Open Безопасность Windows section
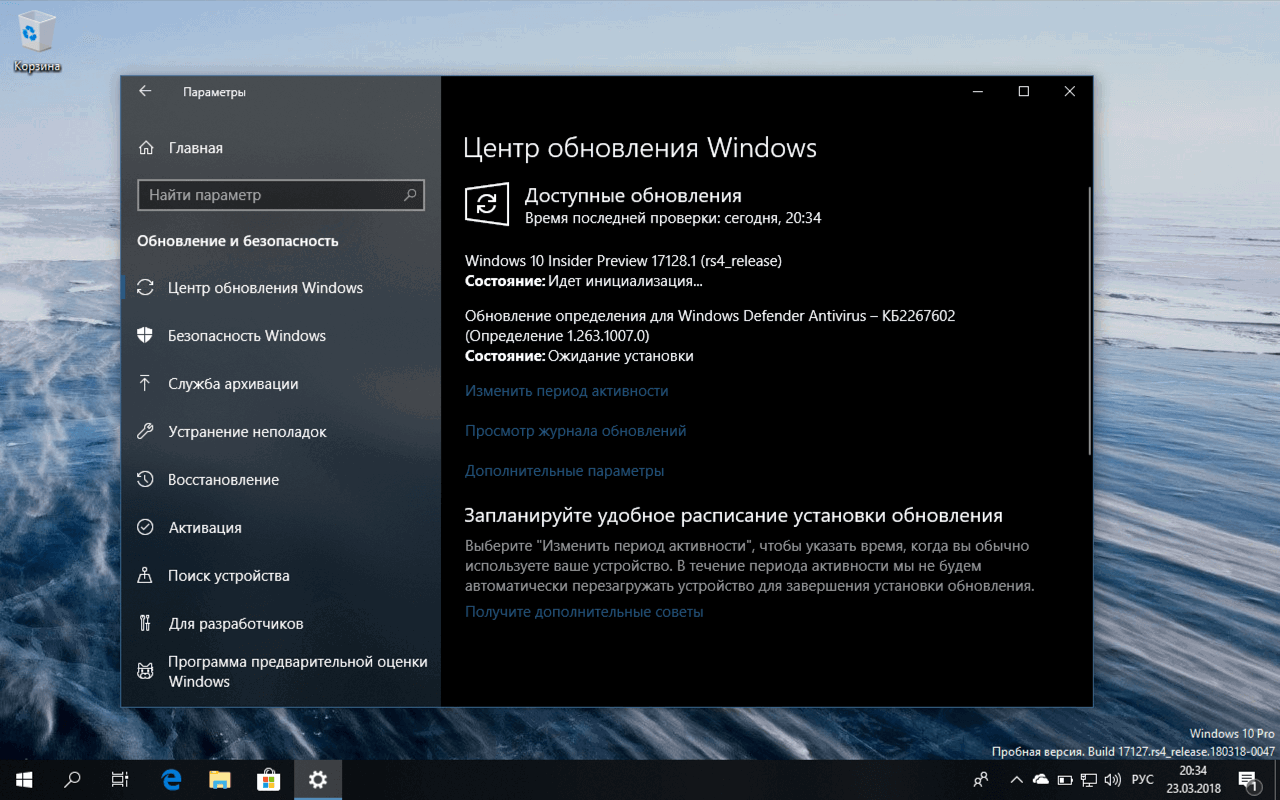This screenshot has height=800, width=1280. [281, 336]
